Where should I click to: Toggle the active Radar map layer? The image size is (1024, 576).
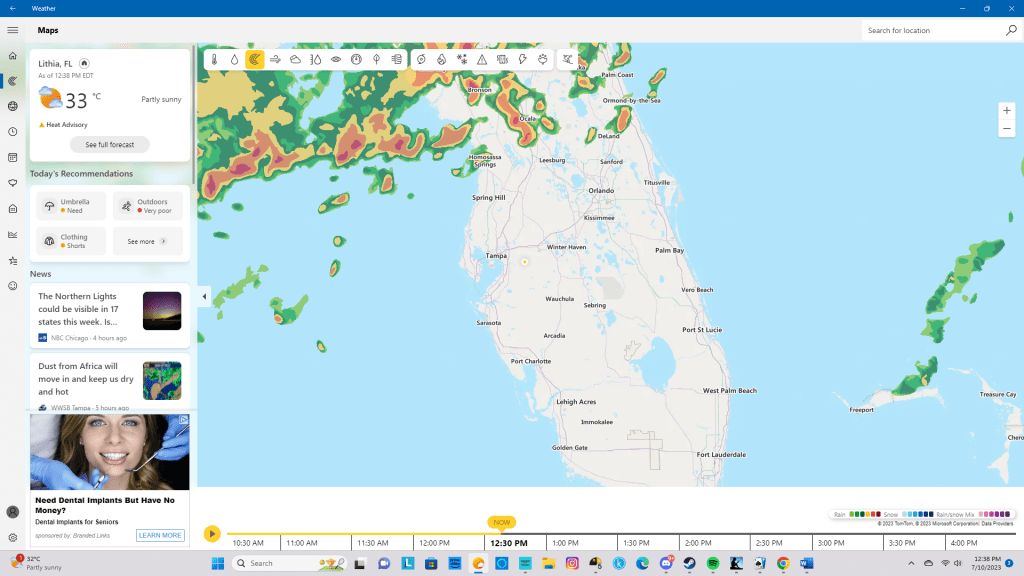tap(255, 60)
